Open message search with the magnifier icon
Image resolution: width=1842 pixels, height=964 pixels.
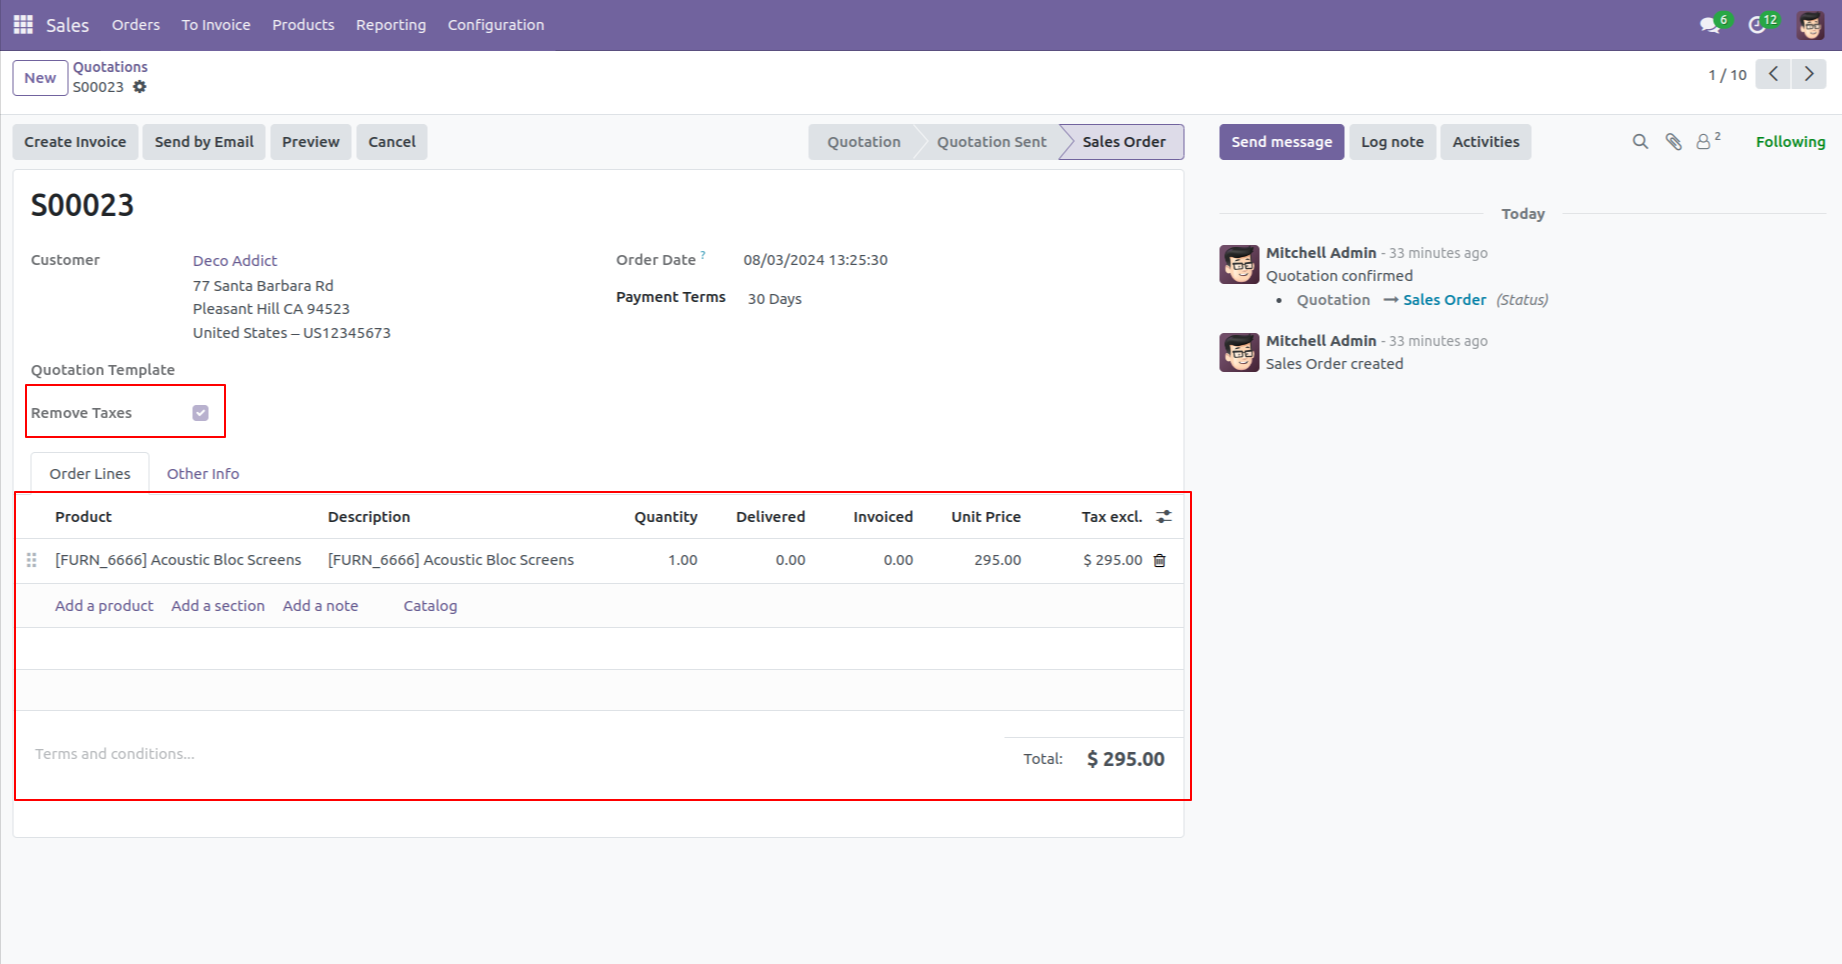[x=1640, y=141]
